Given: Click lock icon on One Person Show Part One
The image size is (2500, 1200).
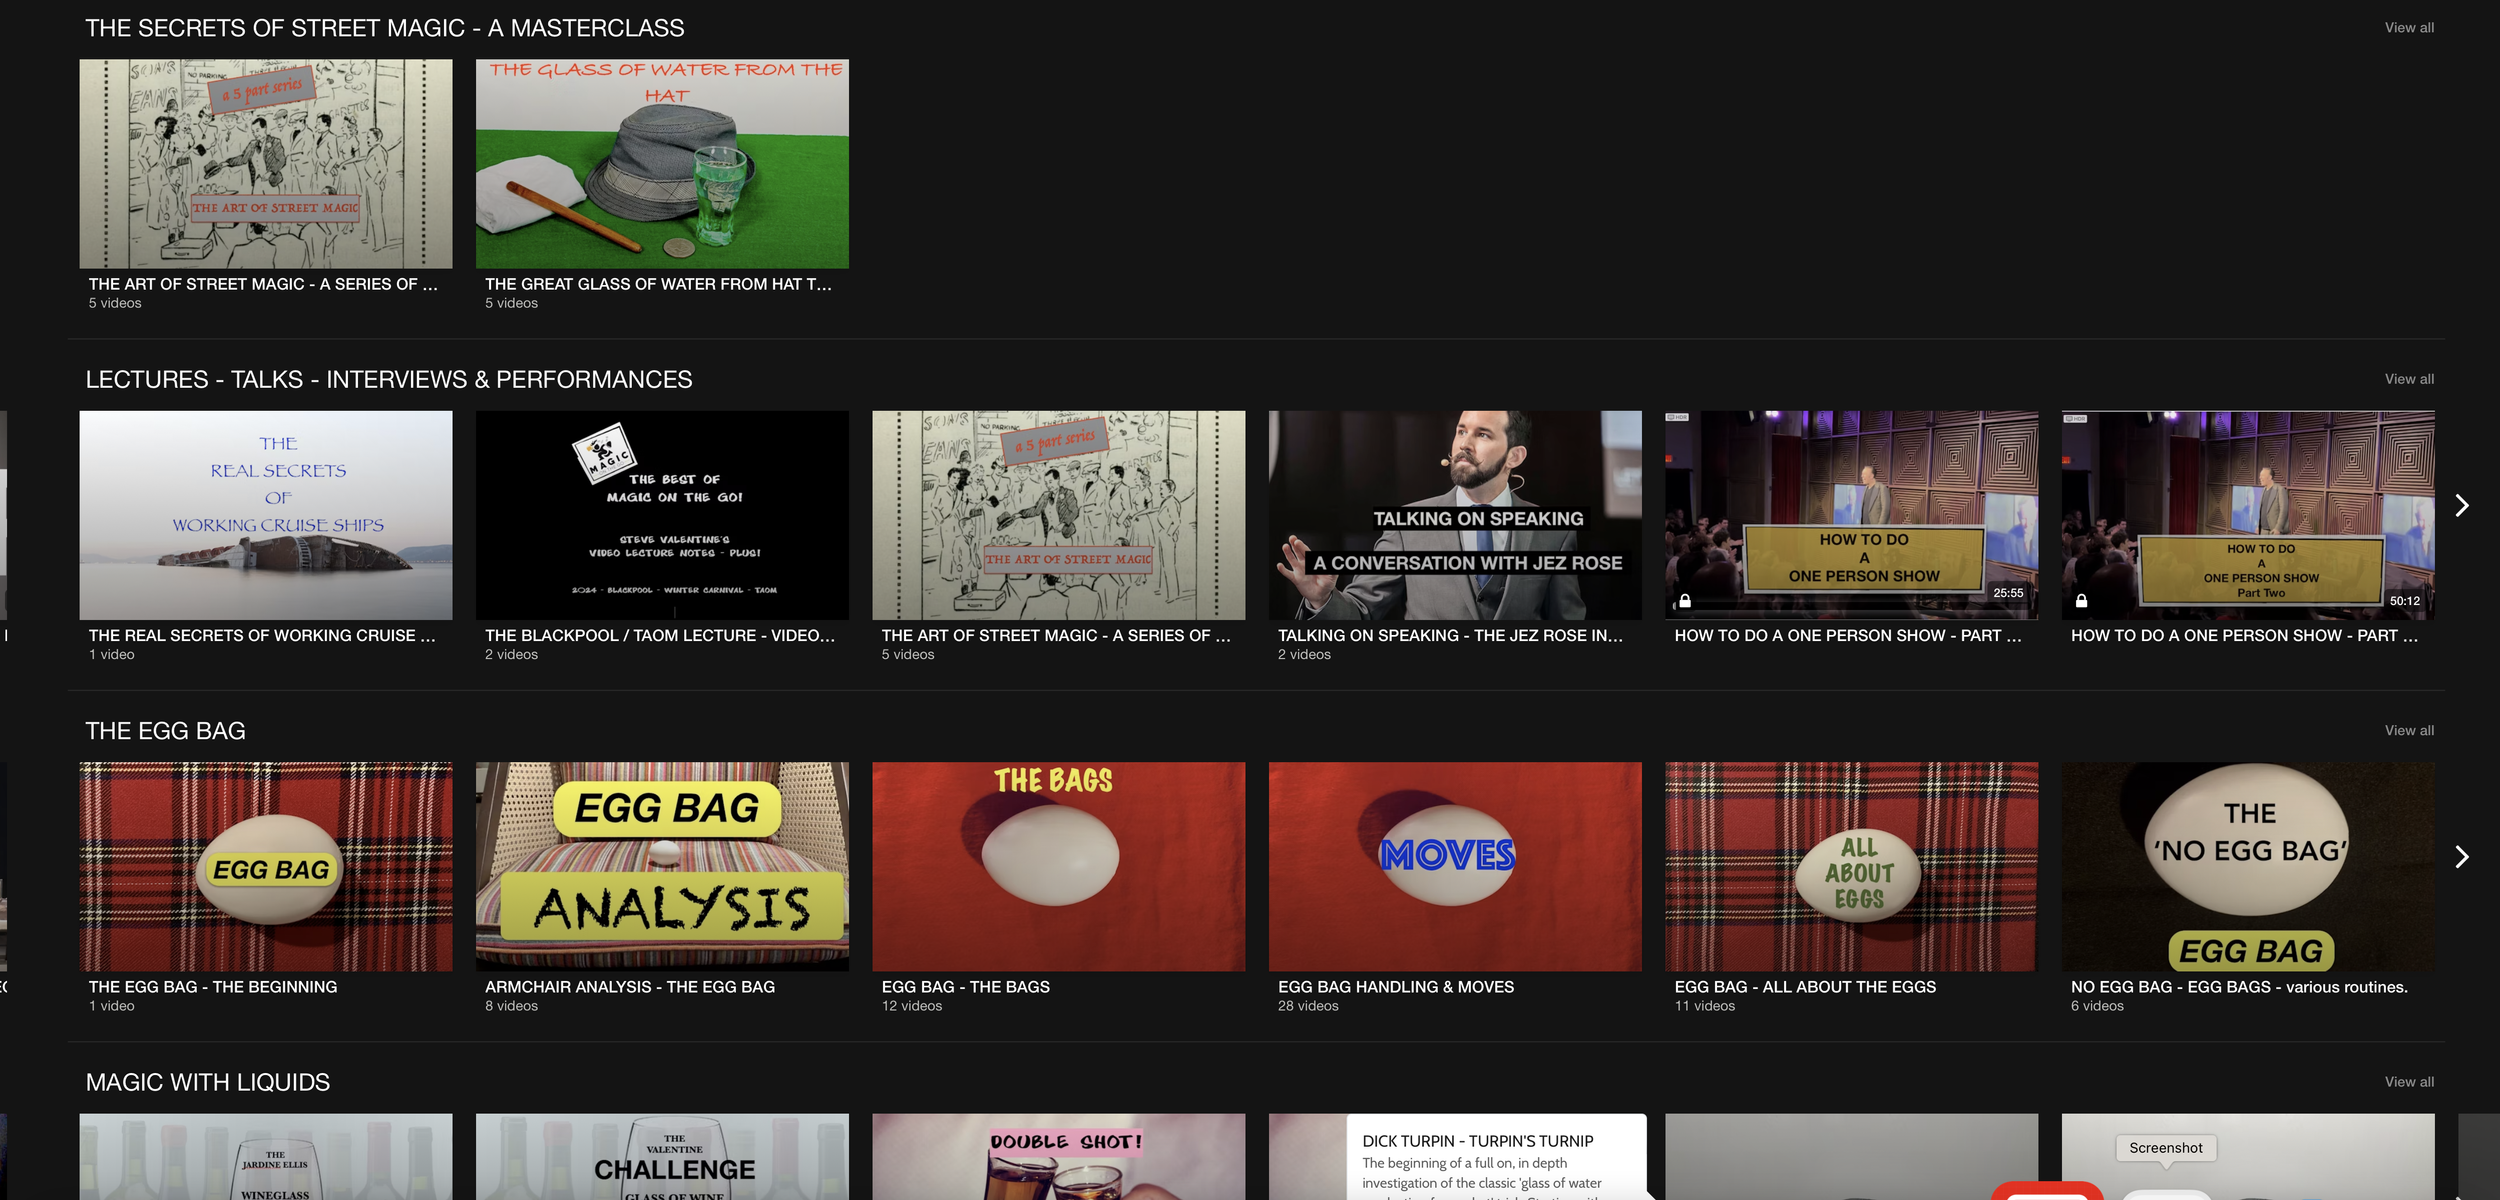Looking at the screenshot, I should click(1685, 601).
